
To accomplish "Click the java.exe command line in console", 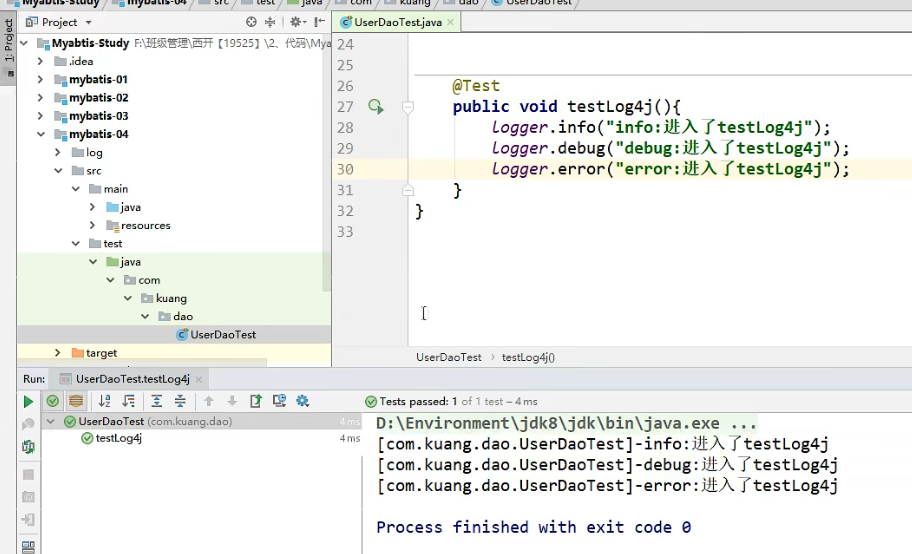I will (x=566, y=423).
